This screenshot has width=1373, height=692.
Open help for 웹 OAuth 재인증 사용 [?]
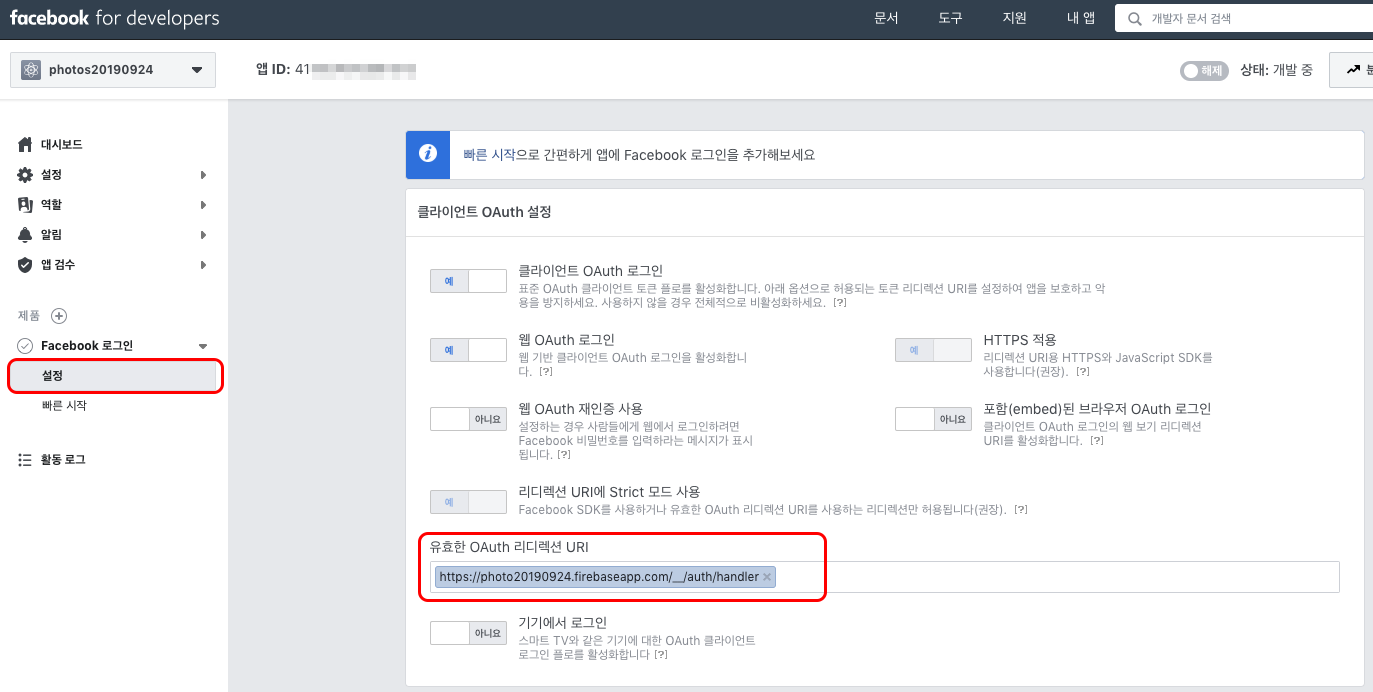(564, 454)
